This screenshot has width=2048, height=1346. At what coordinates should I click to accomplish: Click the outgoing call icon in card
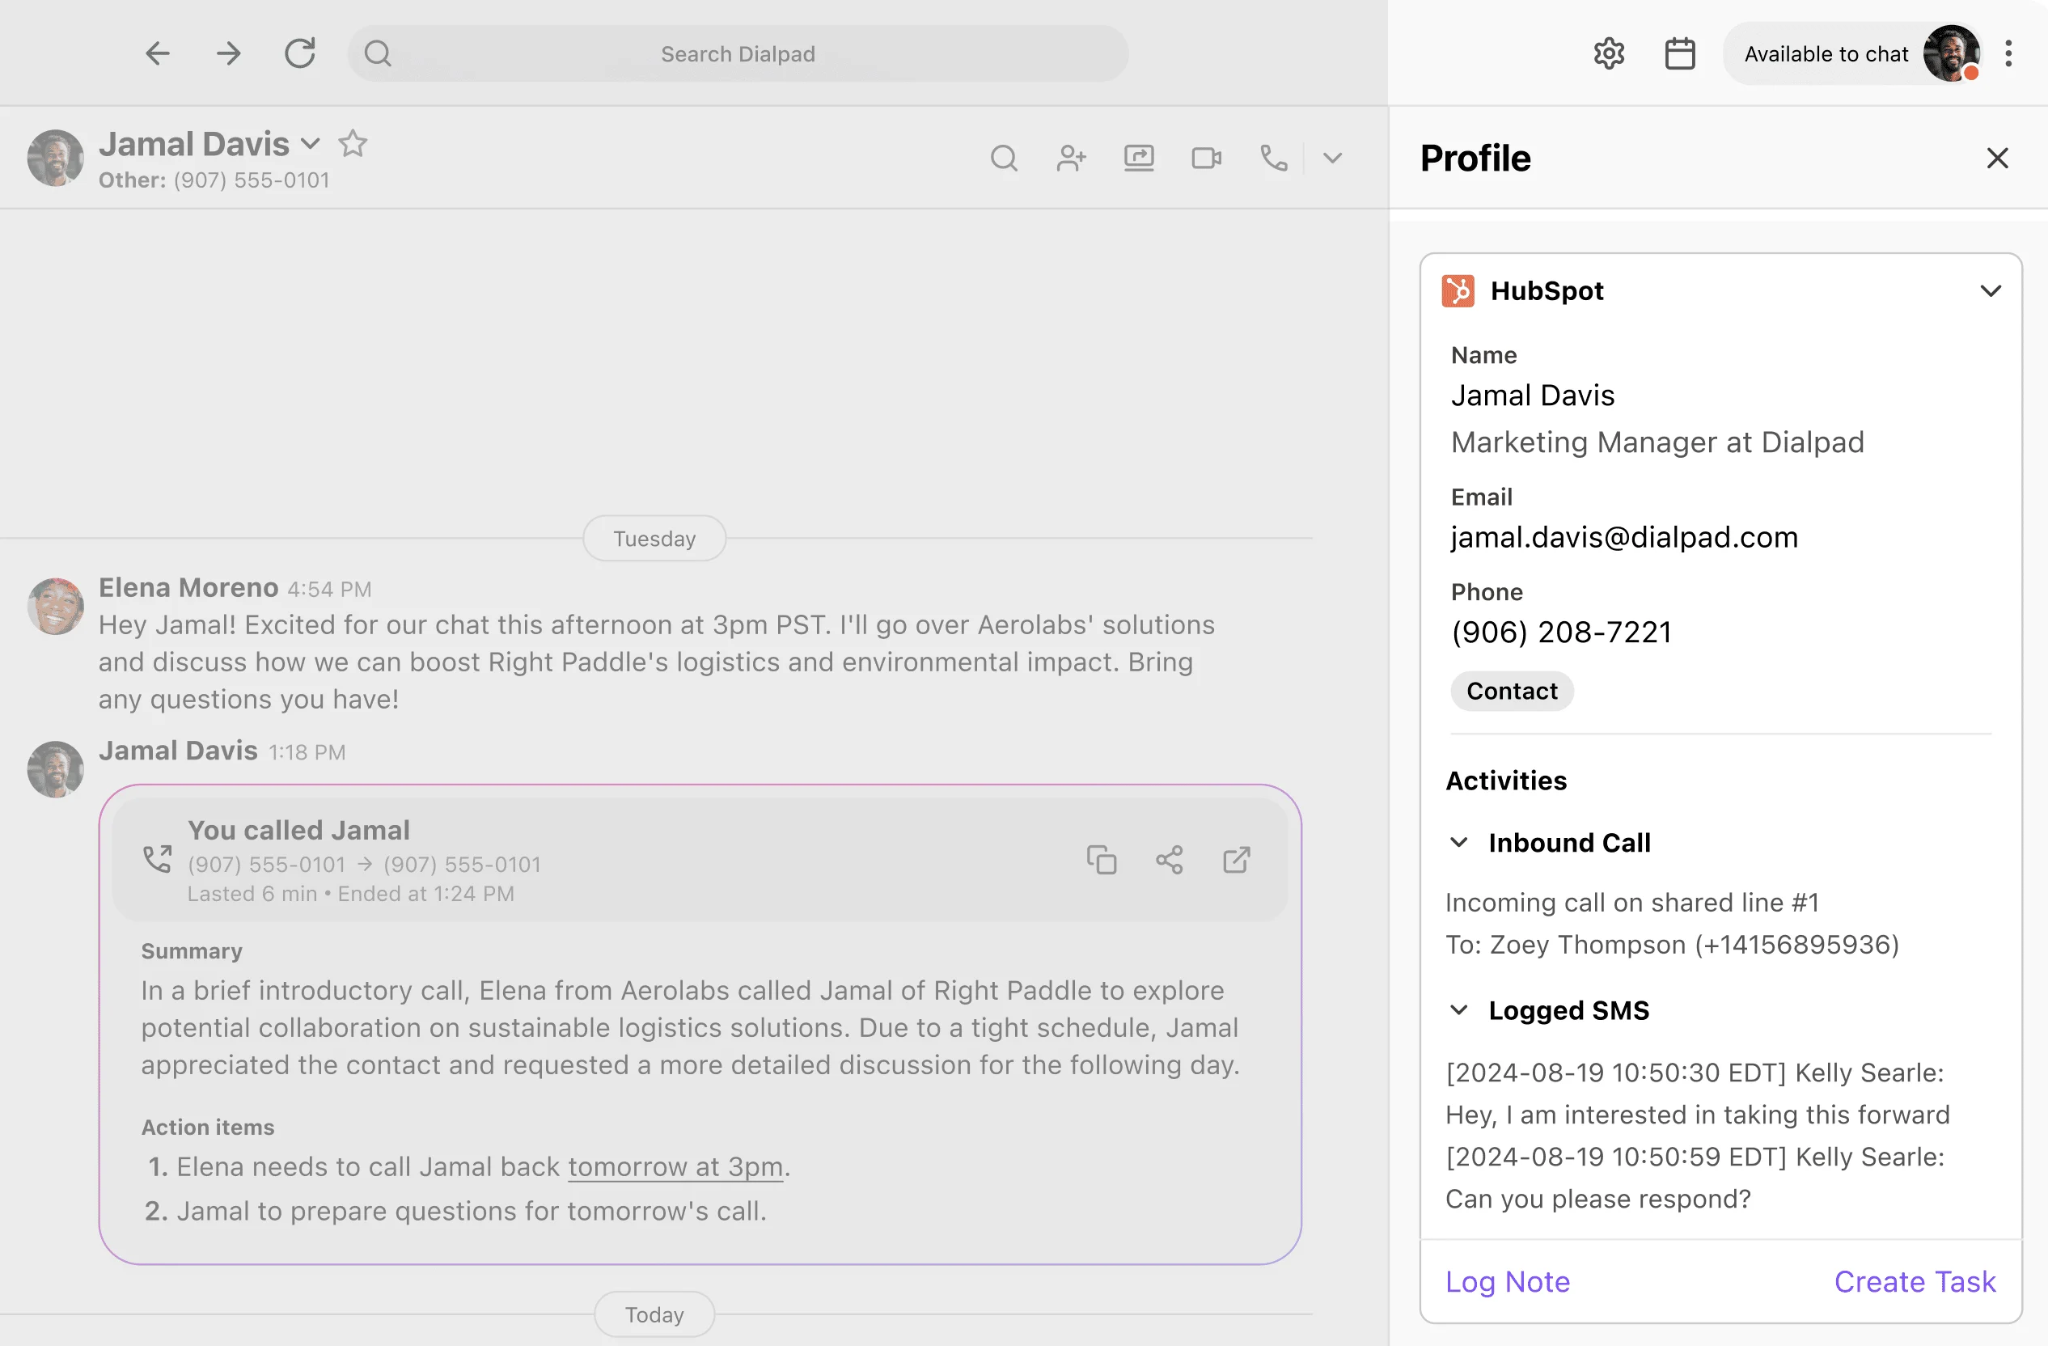pyautogui.click(x=157, y=859)
